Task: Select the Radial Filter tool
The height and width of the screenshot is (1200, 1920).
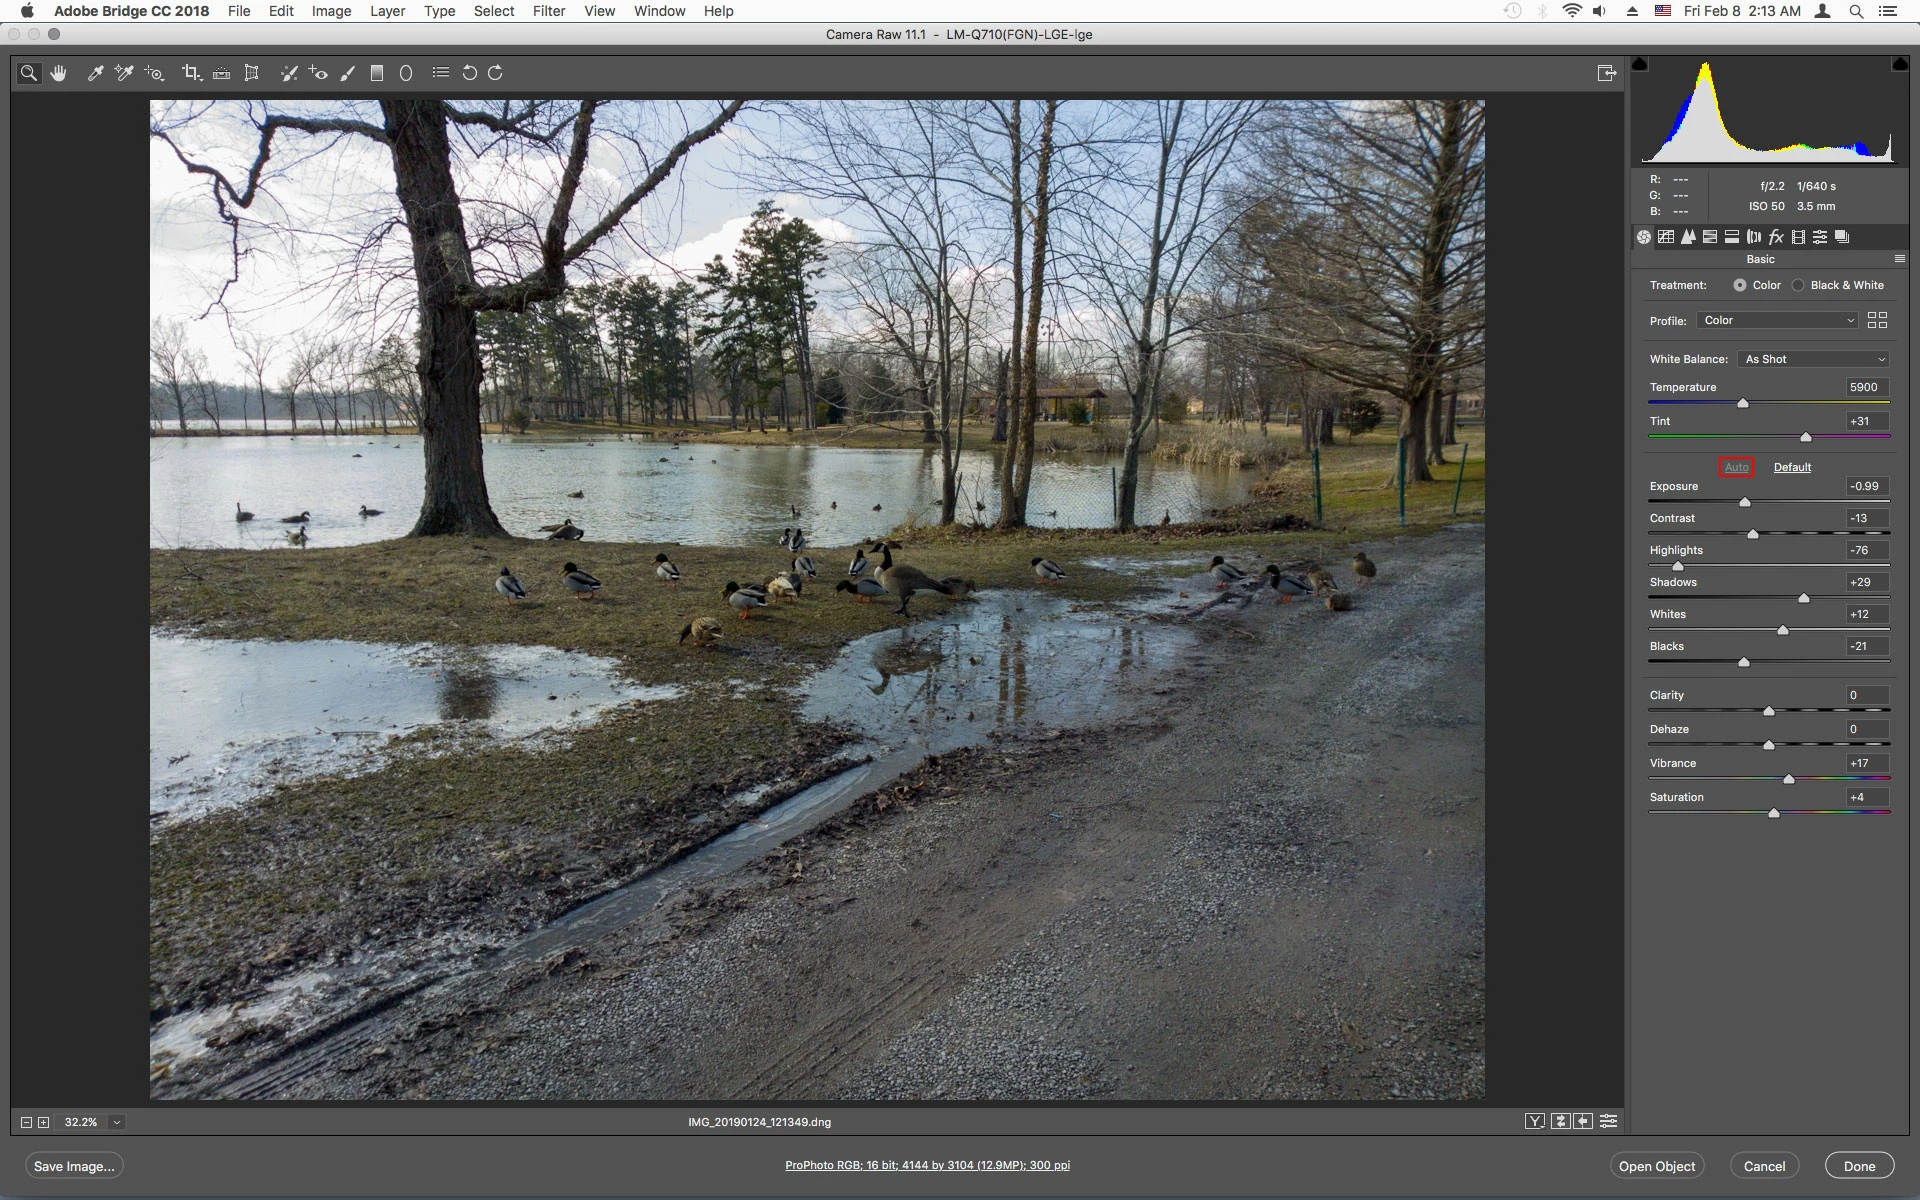Action: click(406, 73)
